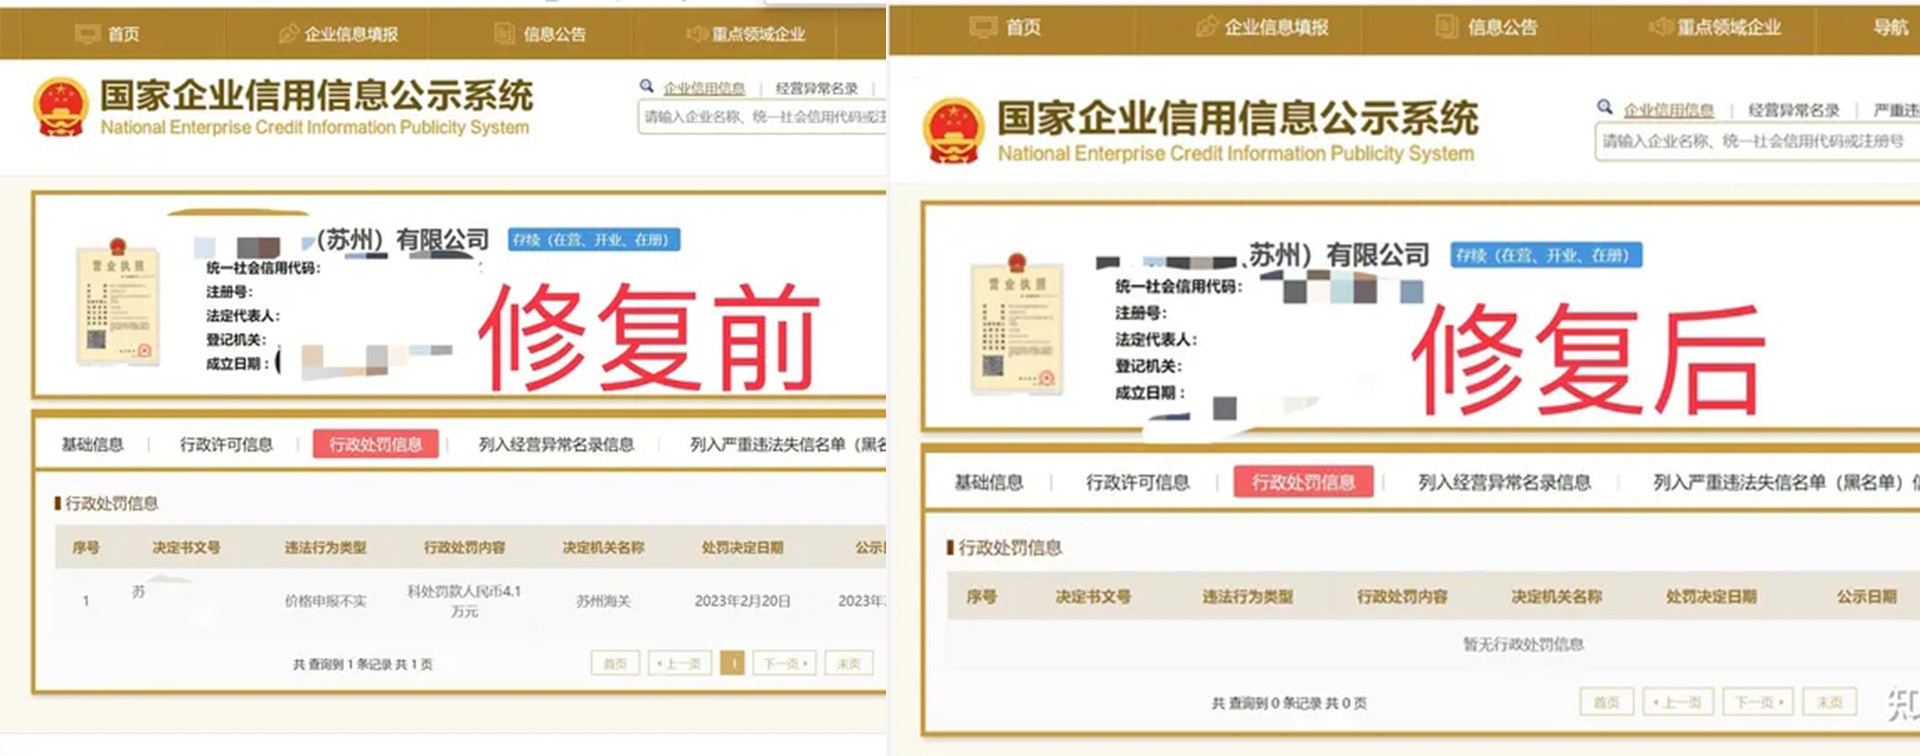The image size is (1920, 756).
Task: Click the national emblem logo in left screenshot
Action: coord(61,107)
